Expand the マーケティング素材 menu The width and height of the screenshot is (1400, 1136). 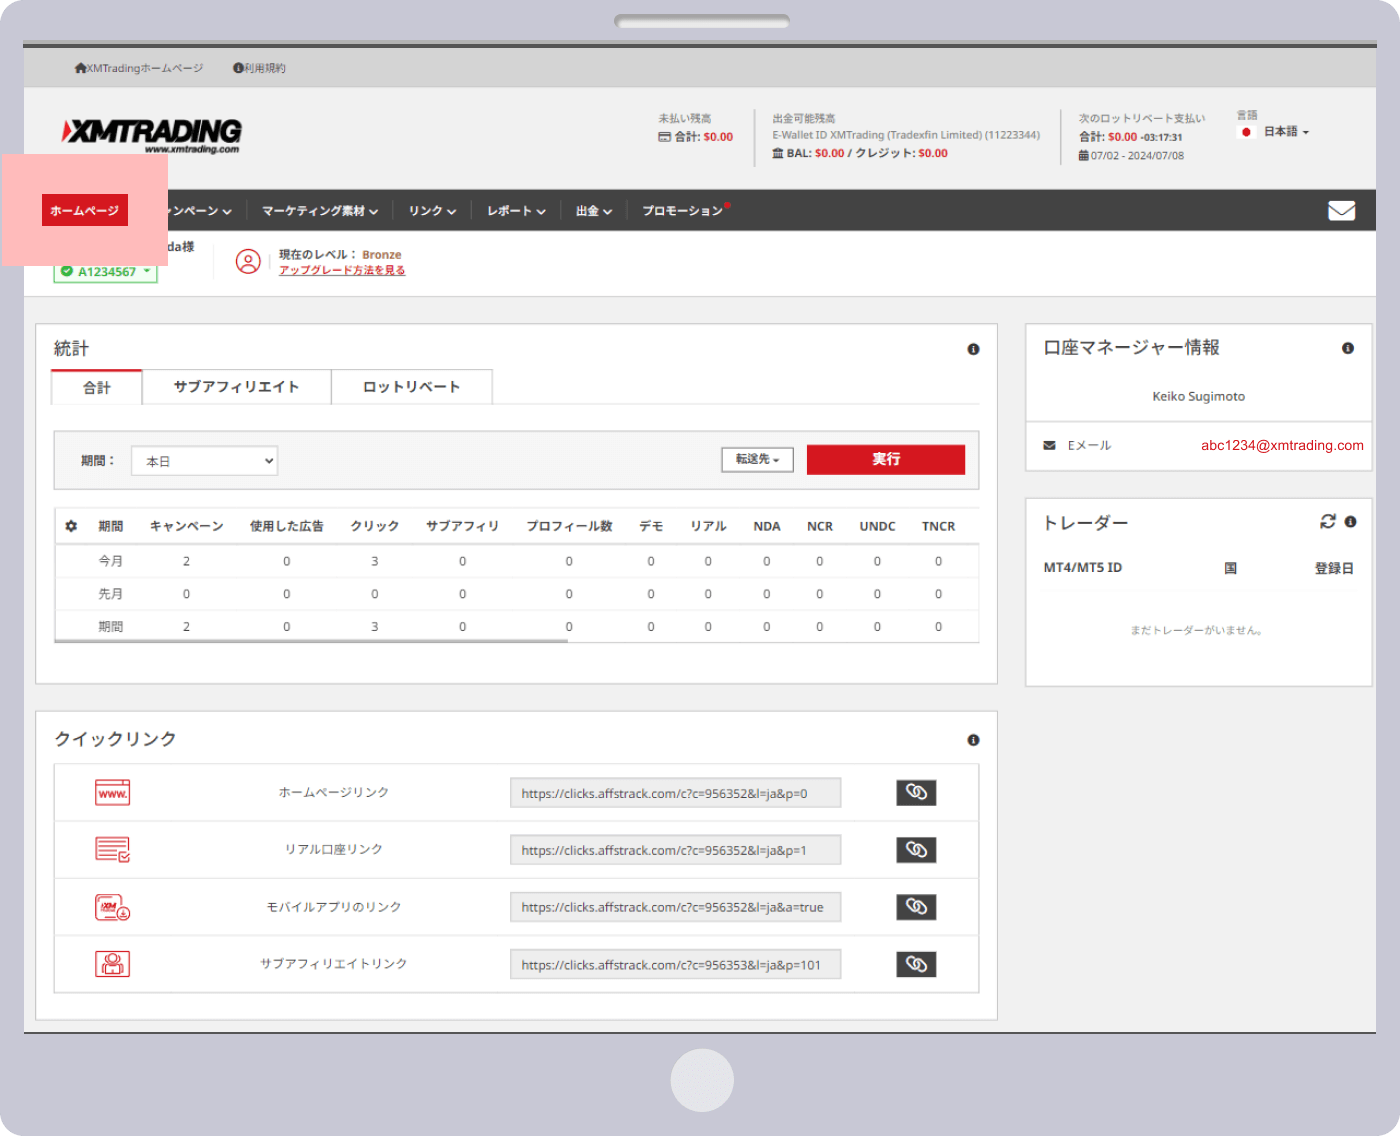tap(320, 211)
